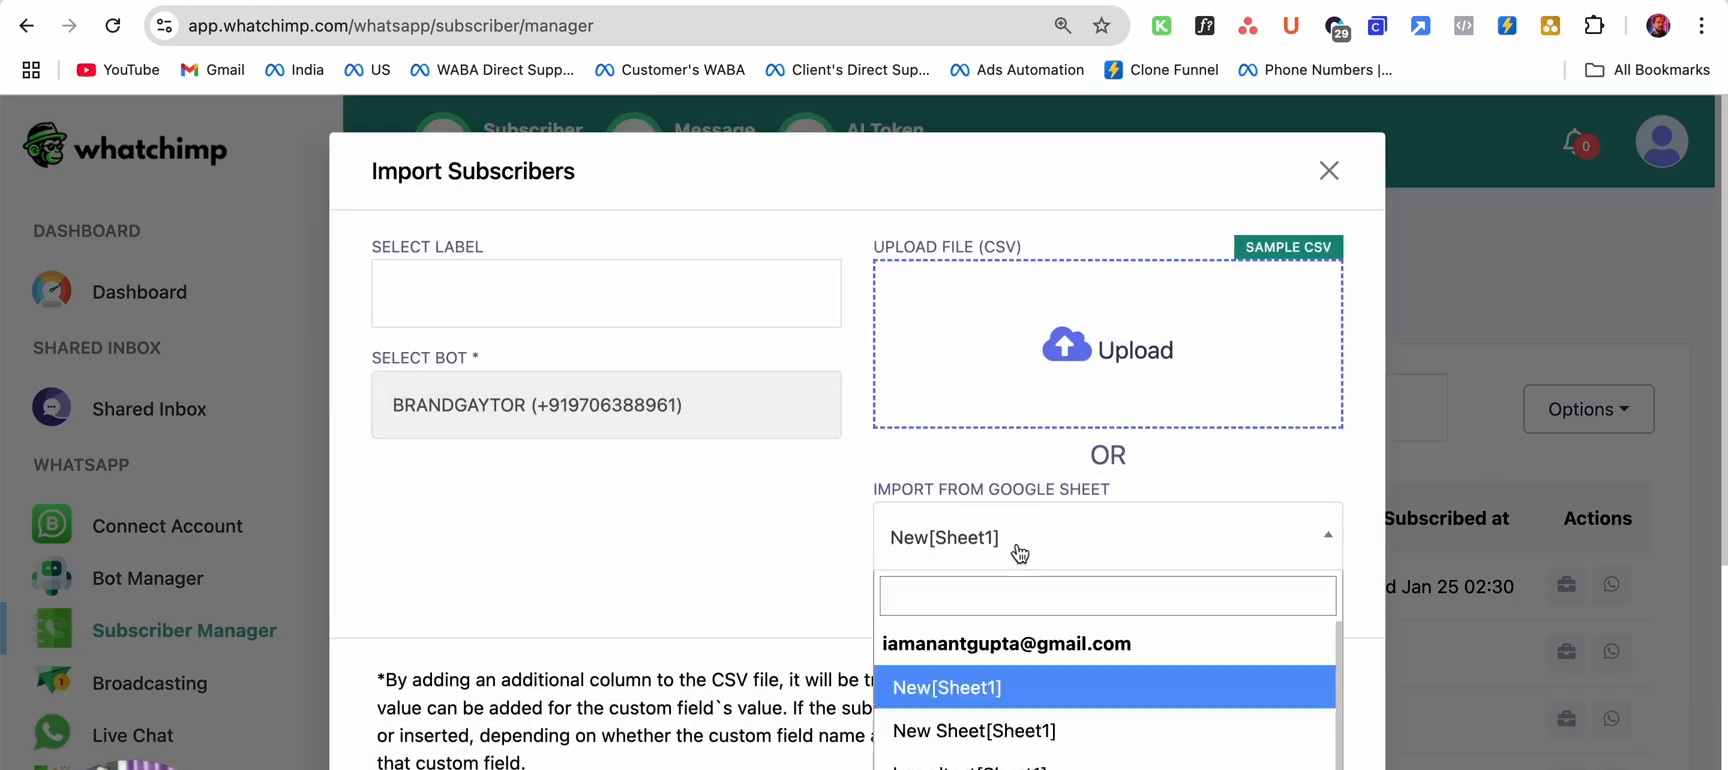This screenshot has width=1728, height=770.
Task: Click briefcase icon in Jan 25 row
Action: (x=1566, y=585)
